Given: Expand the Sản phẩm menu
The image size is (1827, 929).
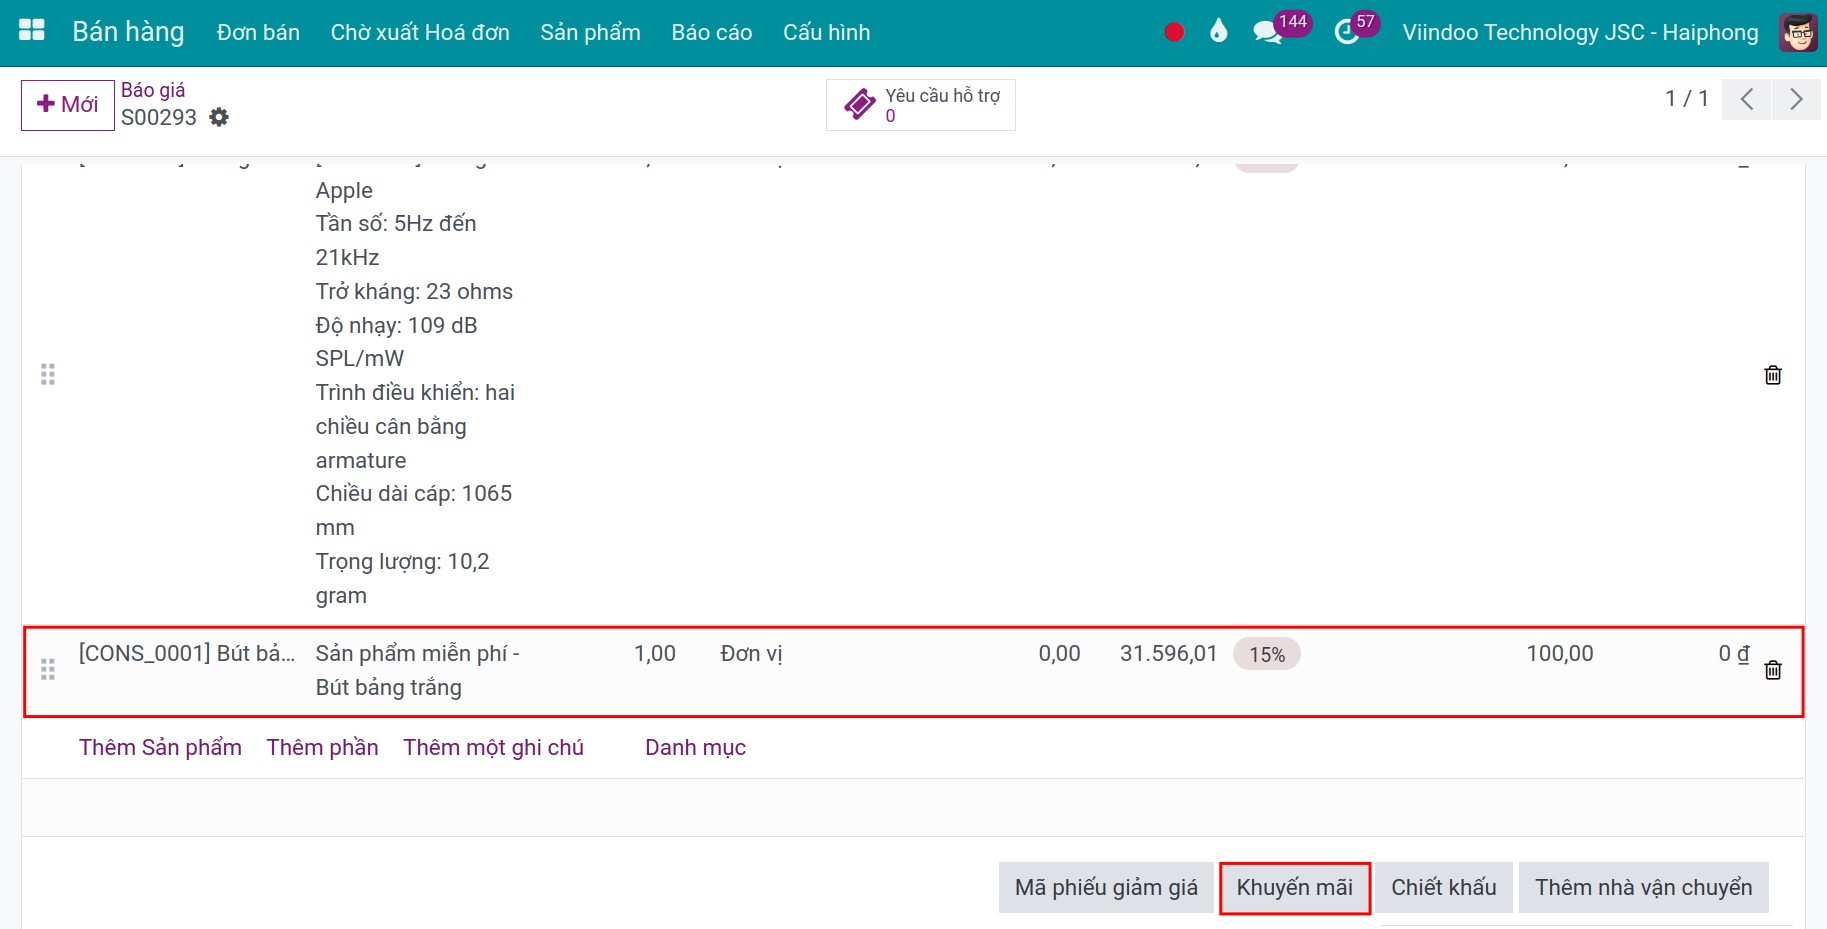Looking at the screenshot, I should click(590, 32).
